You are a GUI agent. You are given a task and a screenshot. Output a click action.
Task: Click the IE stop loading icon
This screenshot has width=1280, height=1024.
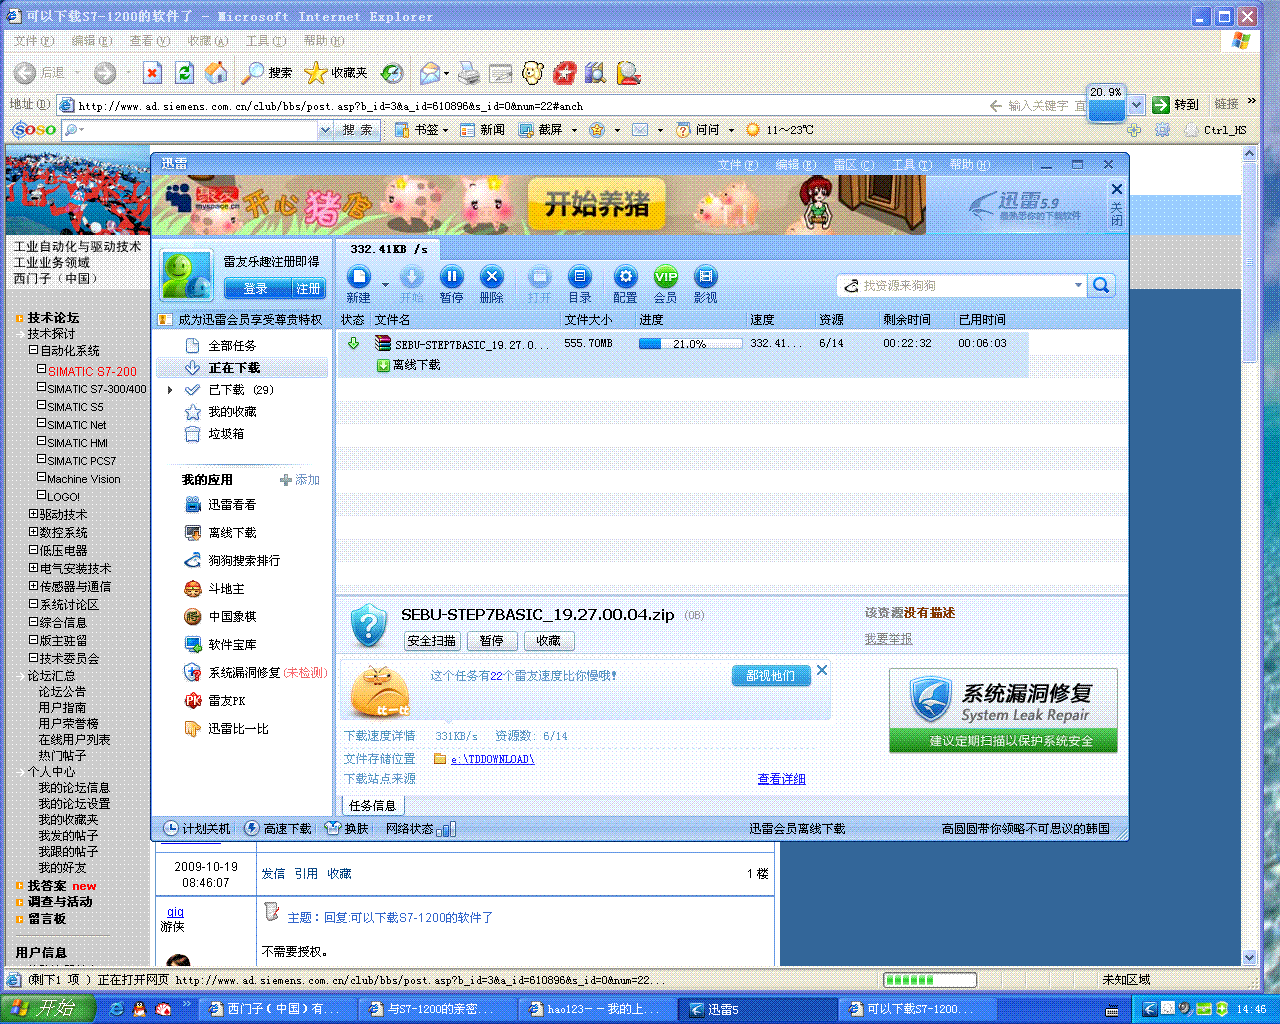(152, 73)
